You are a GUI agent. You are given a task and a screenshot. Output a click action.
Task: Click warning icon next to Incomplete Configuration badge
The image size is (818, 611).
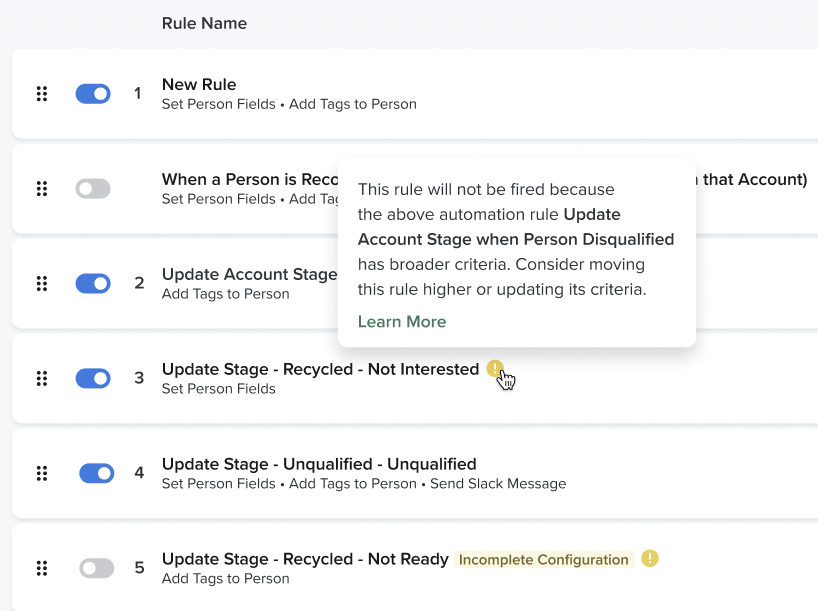click(650, 558)
